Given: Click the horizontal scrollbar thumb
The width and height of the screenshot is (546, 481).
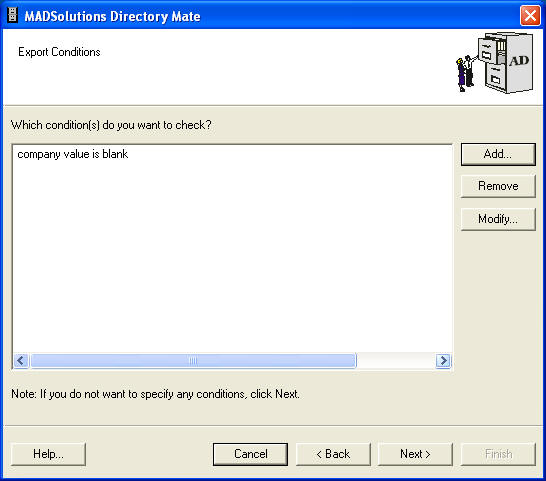Looking at the screenshot, I should pyautogui.click(x=193, y=360).
